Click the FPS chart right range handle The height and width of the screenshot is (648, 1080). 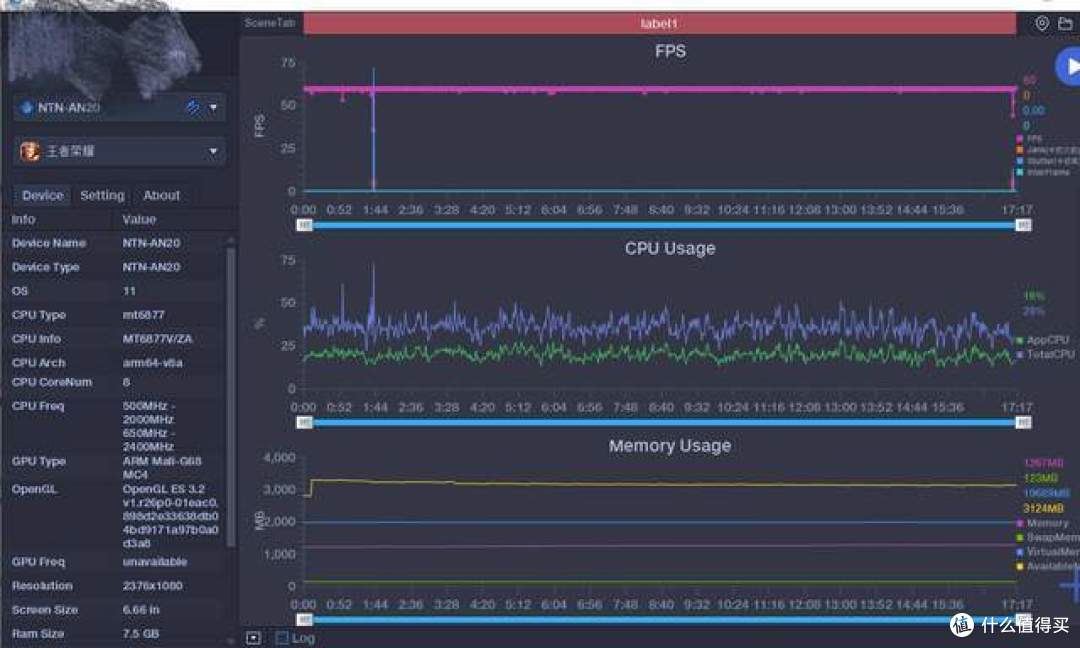pyautogui.click(x=1024, y=225)
